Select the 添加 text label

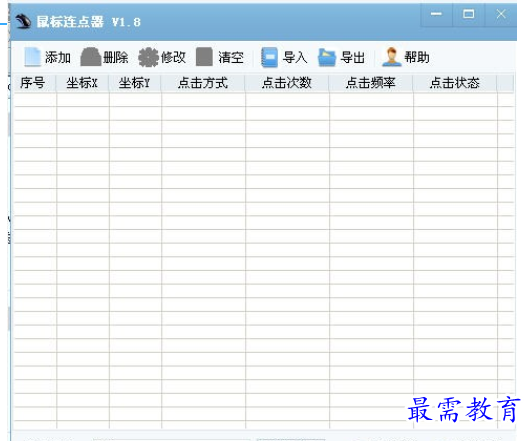tap(58, 57)
